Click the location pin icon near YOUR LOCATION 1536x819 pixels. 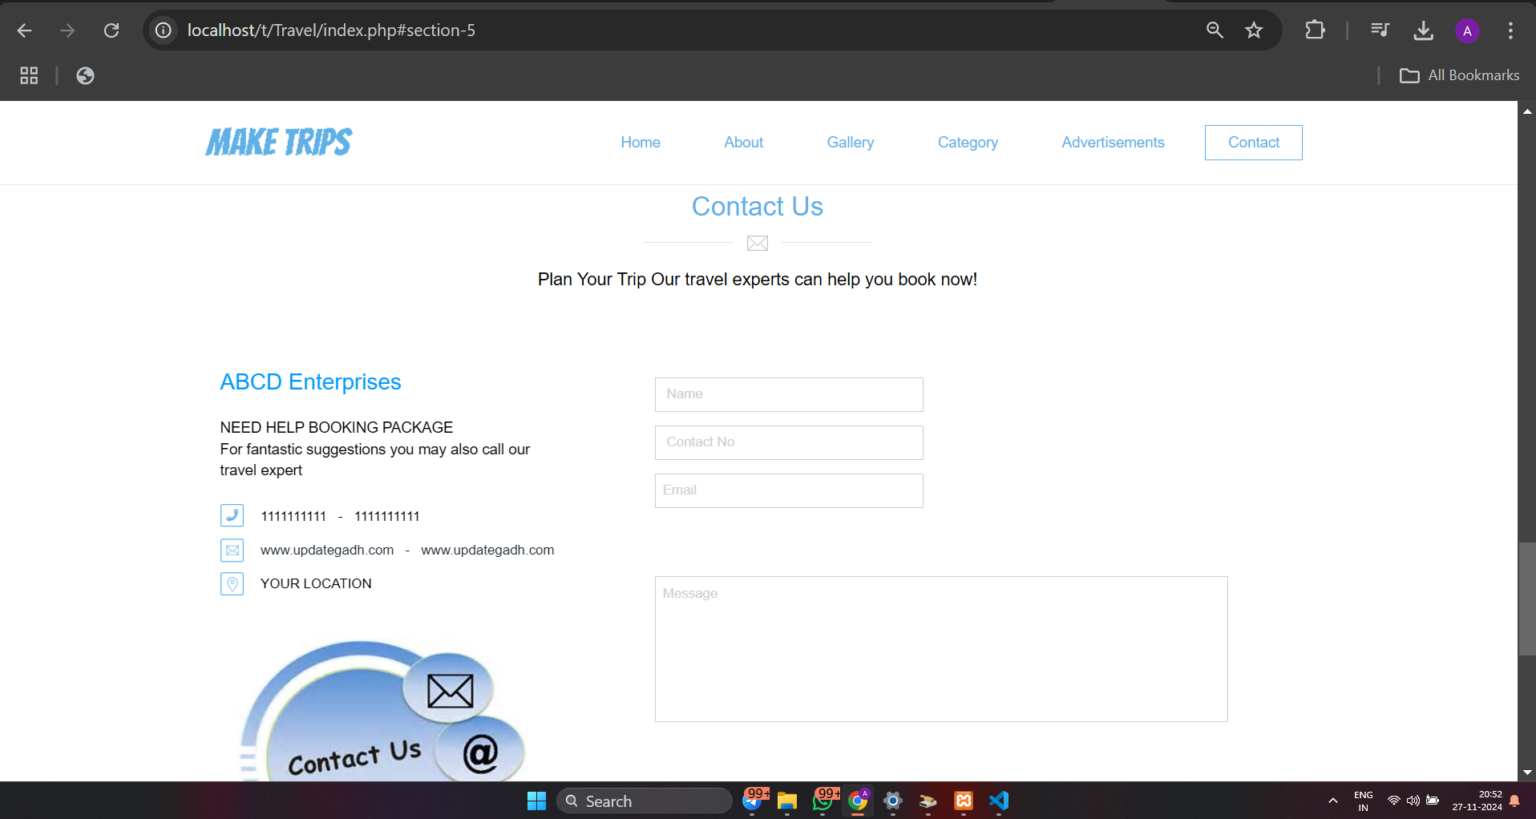pos(231,583)
